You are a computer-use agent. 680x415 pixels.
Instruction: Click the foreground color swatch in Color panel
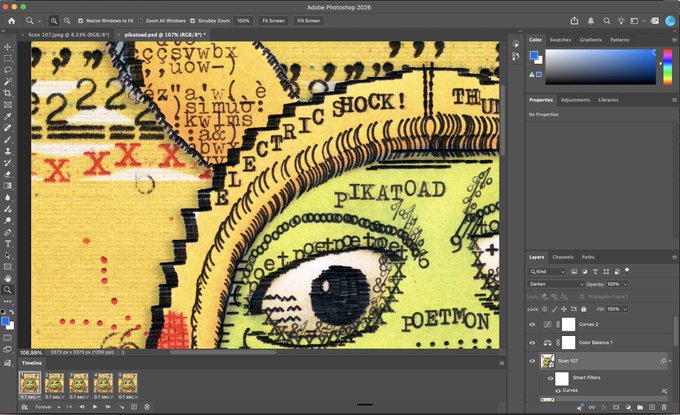pos(534,55)
